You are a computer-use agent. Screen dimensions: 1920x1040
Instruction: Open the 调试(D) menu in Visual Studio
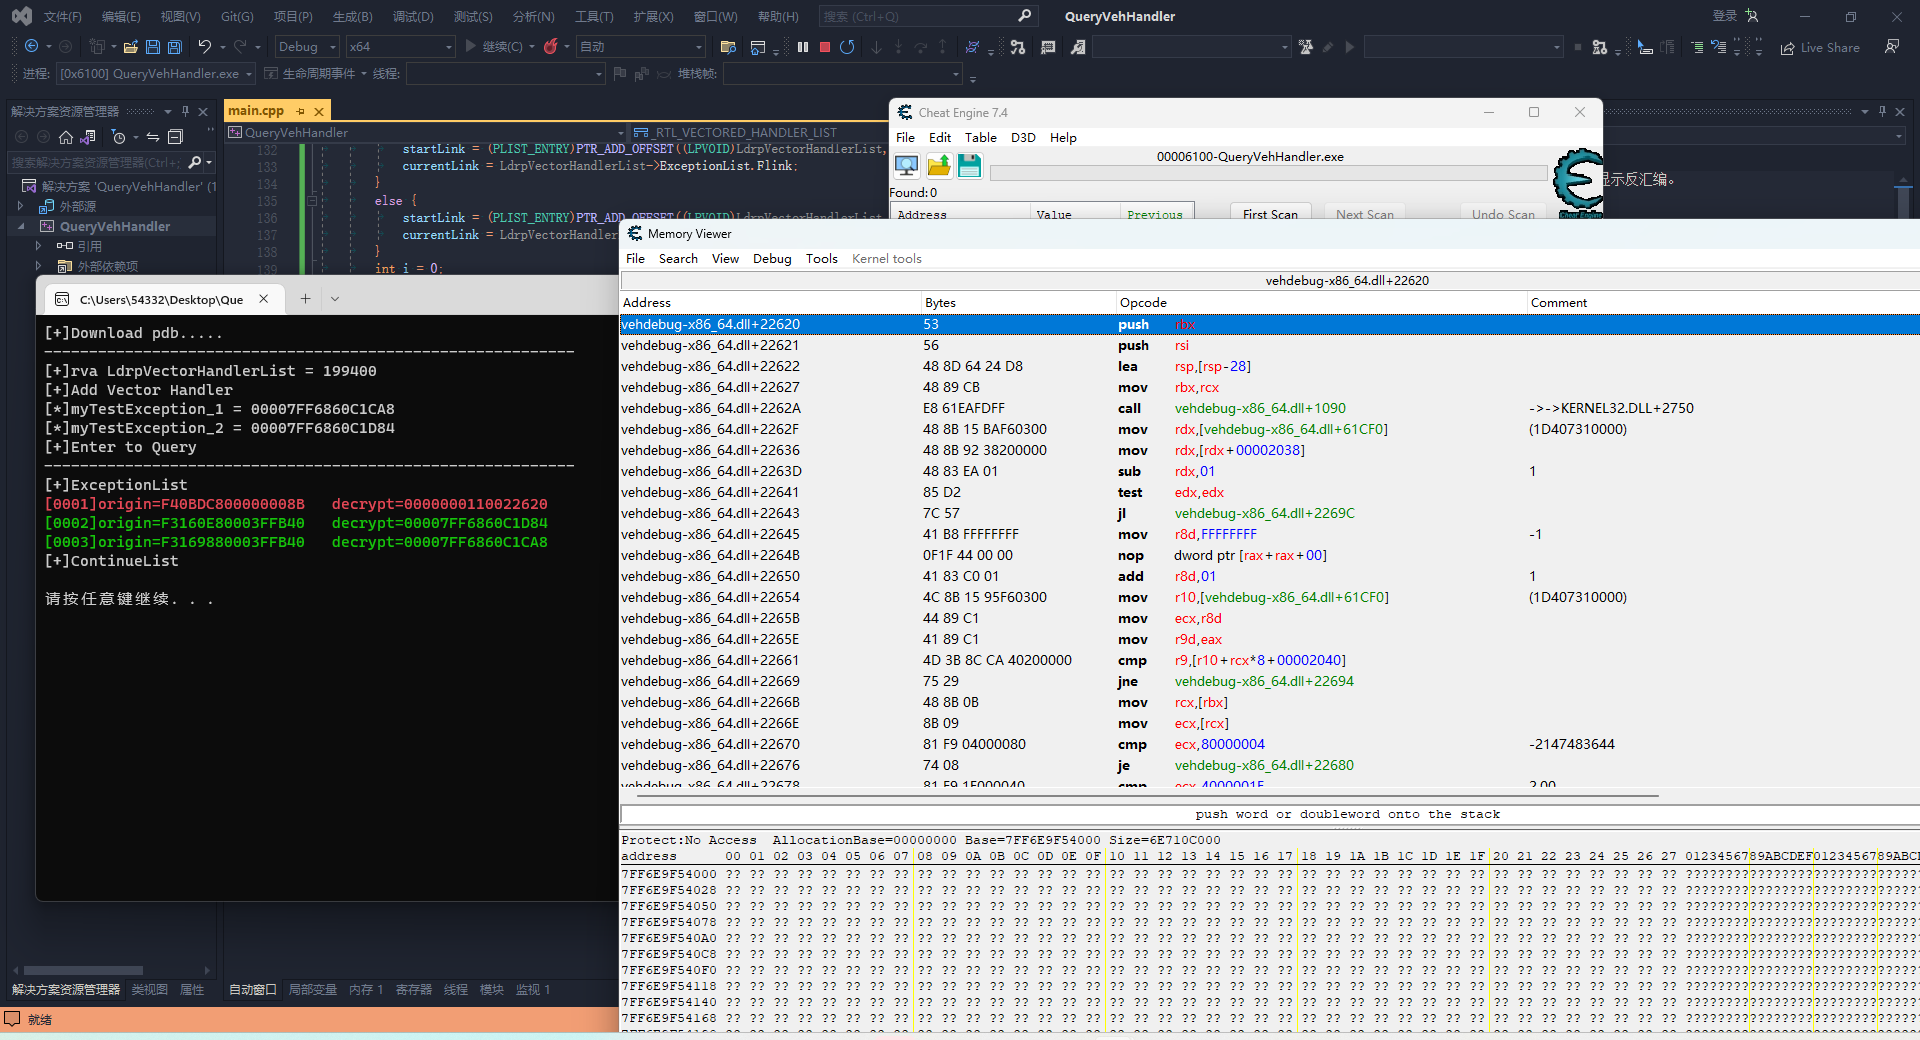coord(413,17)
